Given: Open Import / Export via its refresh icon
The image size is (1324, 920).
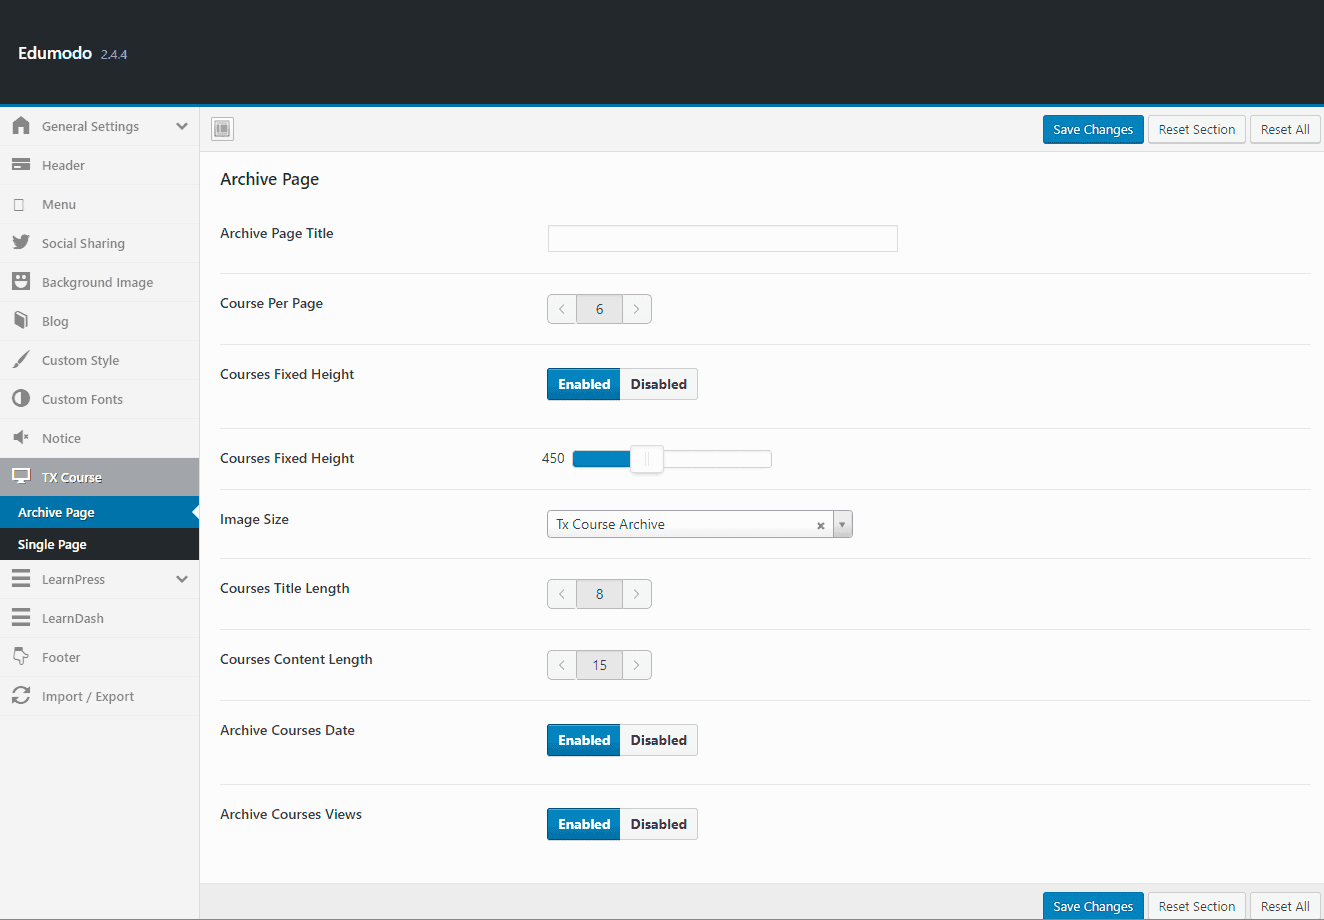Looking at the screenshot, I should coord(21,696).
